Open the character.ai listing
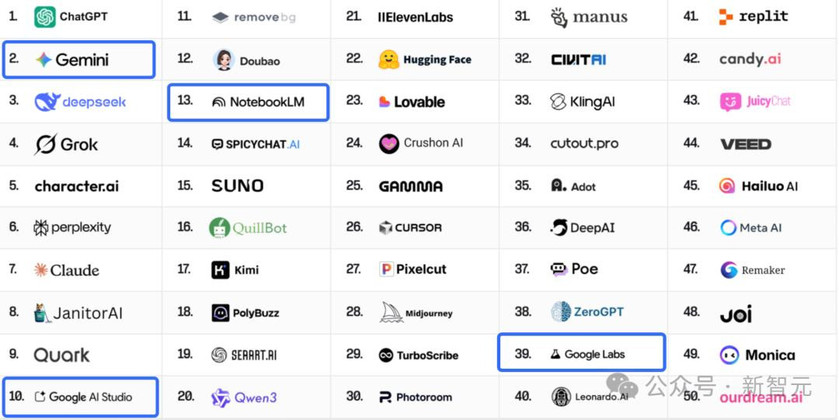The image size is (839, 420). click(x=76, y=186)
